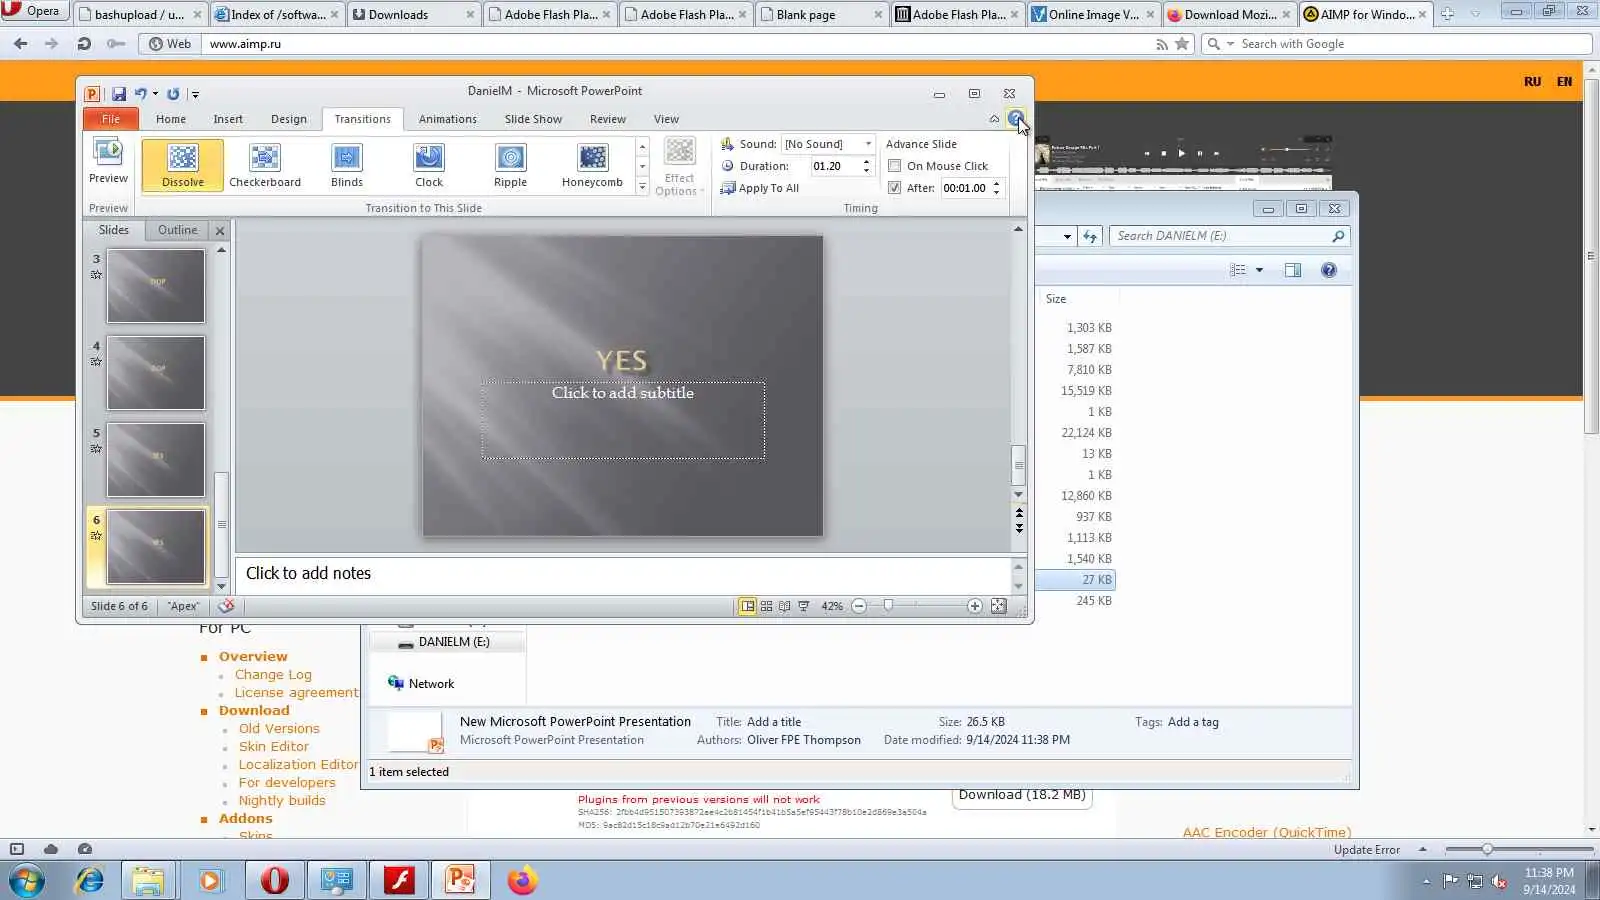Open PowerPoint Help
Screen dimensions: 1600x900
click(x=1015, y=119)
